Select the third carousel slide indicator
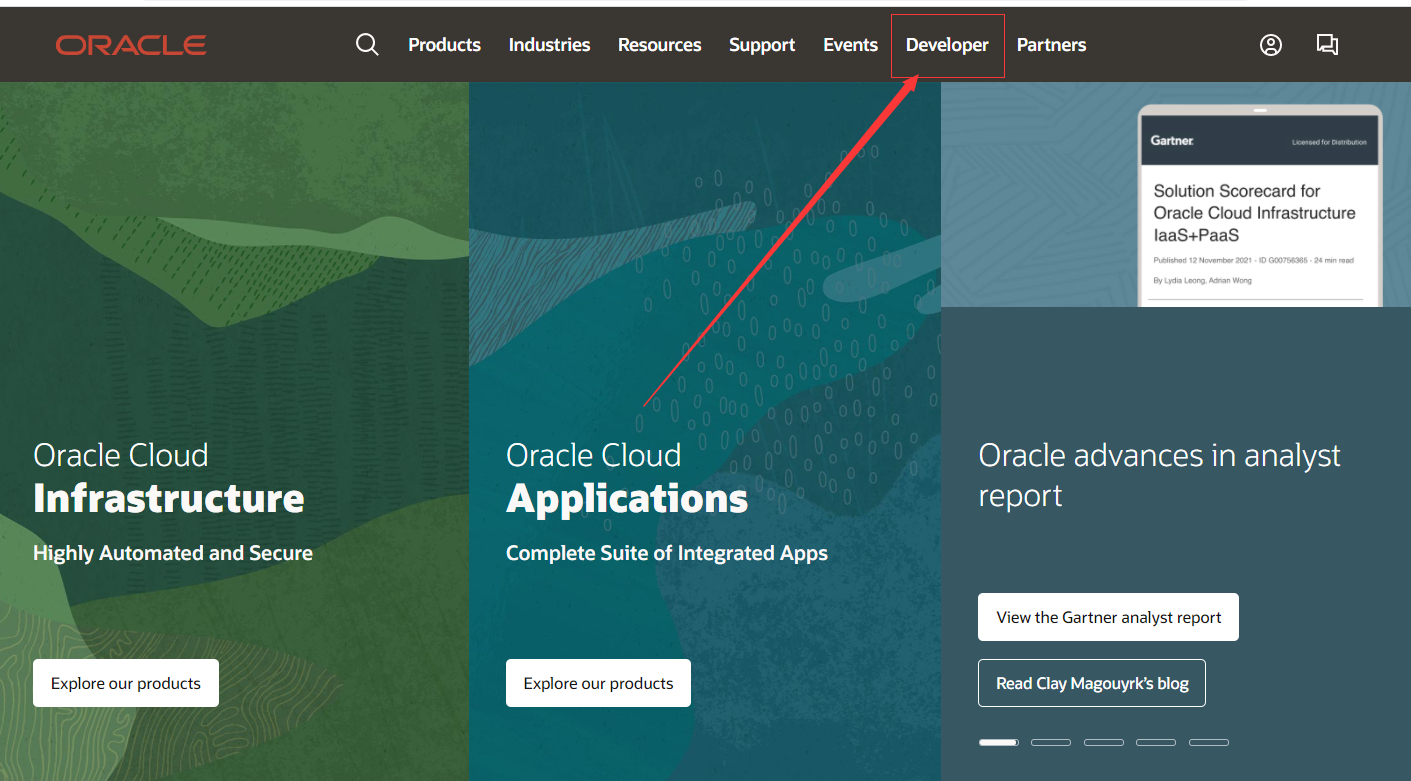The height and width of the screenshot is (781, 1411). (1104, 742)
